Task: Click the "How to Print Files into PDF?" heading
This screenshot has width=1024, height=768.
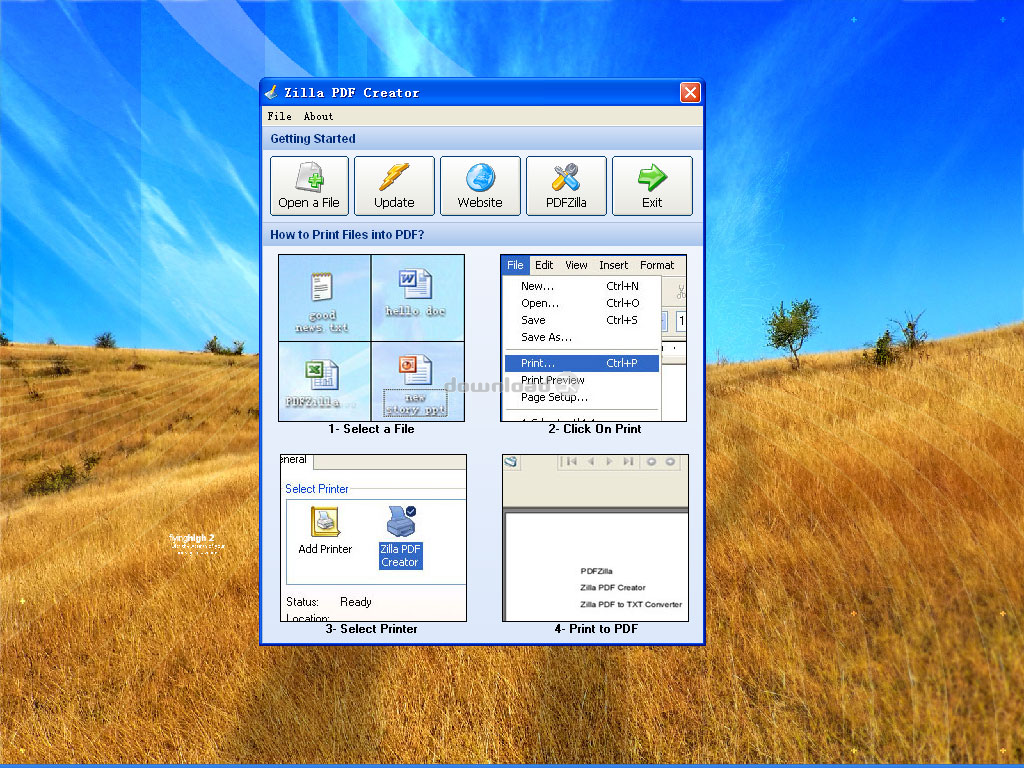Action: [347, 234]
